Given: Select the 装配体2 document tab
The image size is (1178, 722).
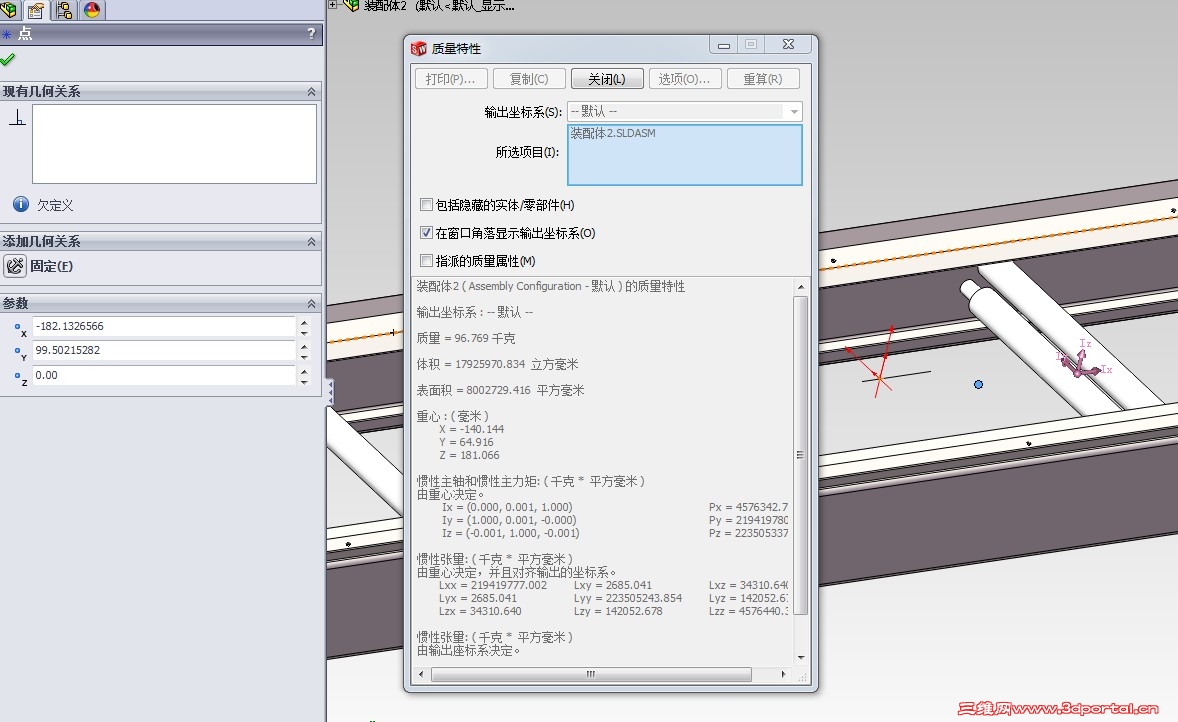Looking at the screenshot, I should (x=400, y=6).
